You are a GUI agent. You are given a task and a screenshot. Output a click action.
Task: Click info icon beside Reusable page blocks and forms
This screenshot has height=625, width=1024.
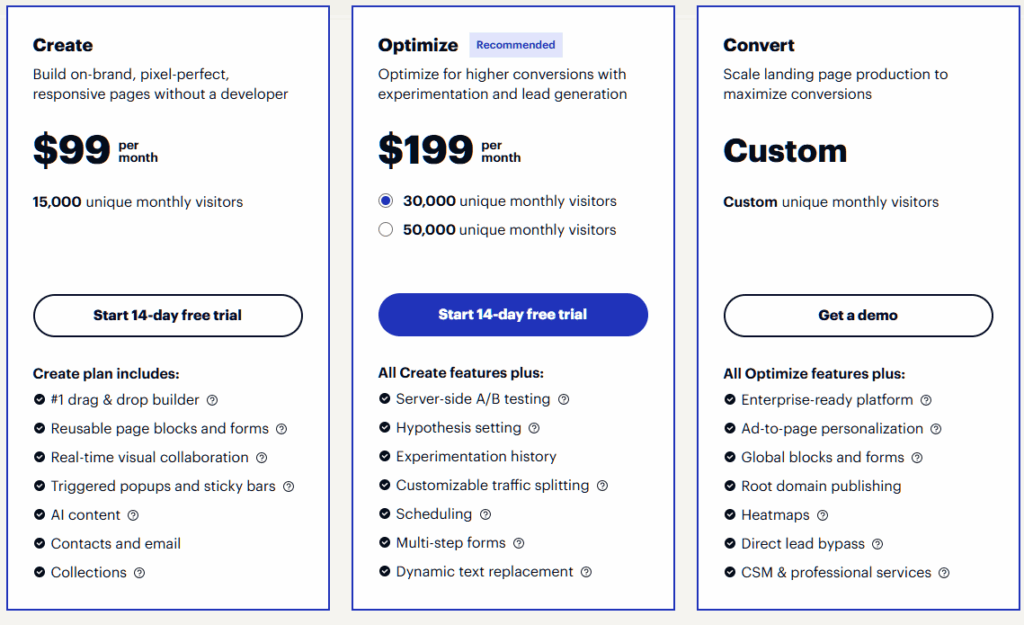point(281,429)
